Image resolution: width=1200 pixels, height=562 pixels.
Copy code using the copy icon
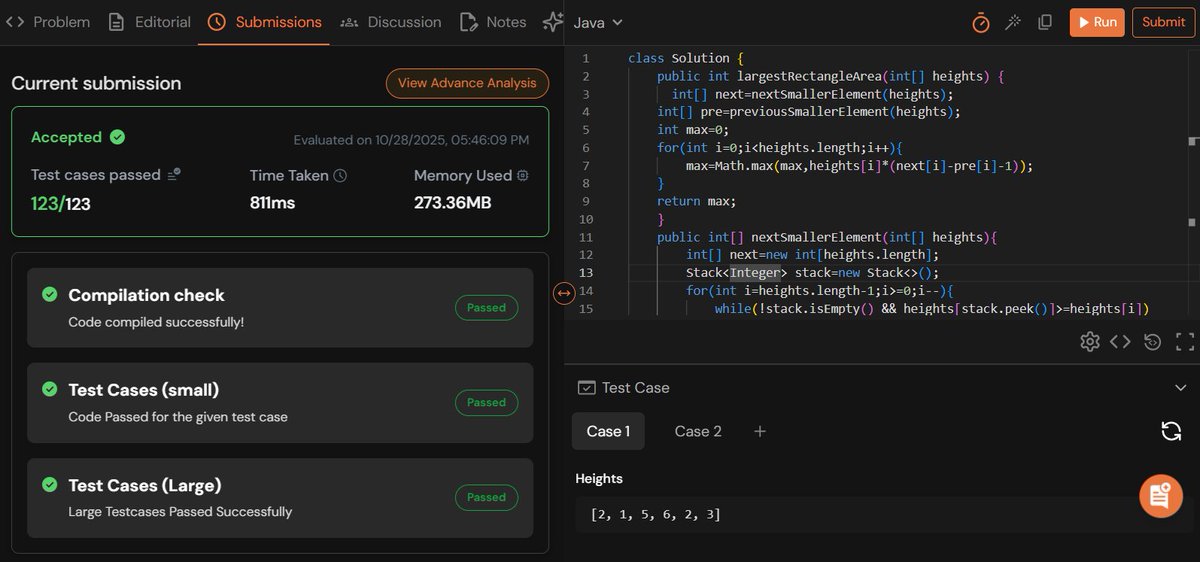(1045, 22)
